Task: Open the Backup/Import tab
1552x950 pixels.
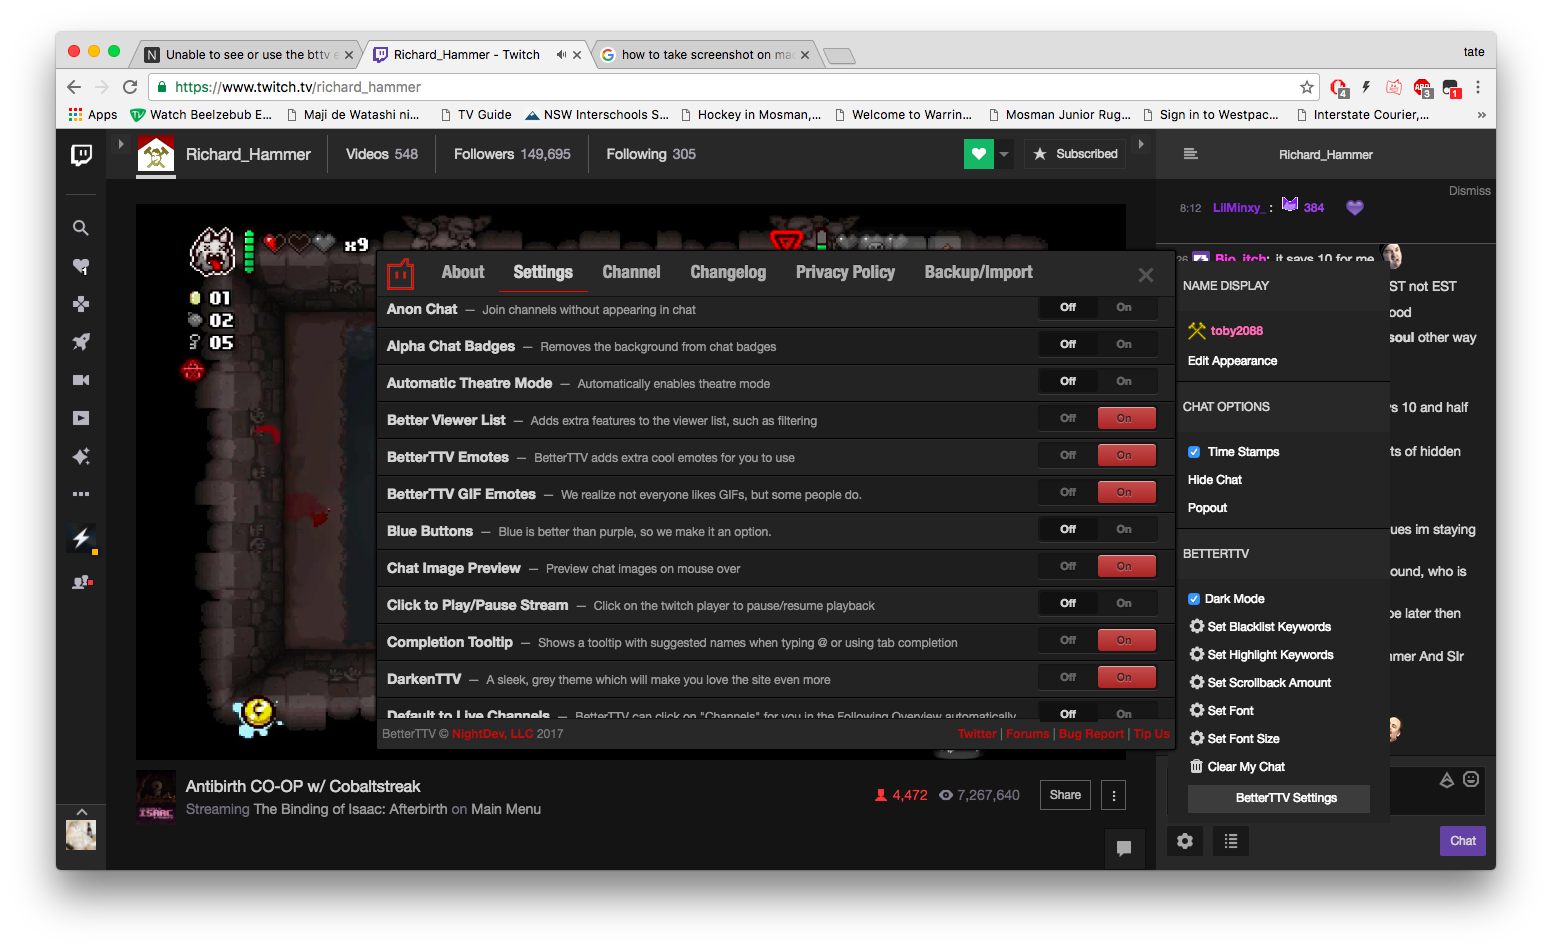Action: pos(978,272)
